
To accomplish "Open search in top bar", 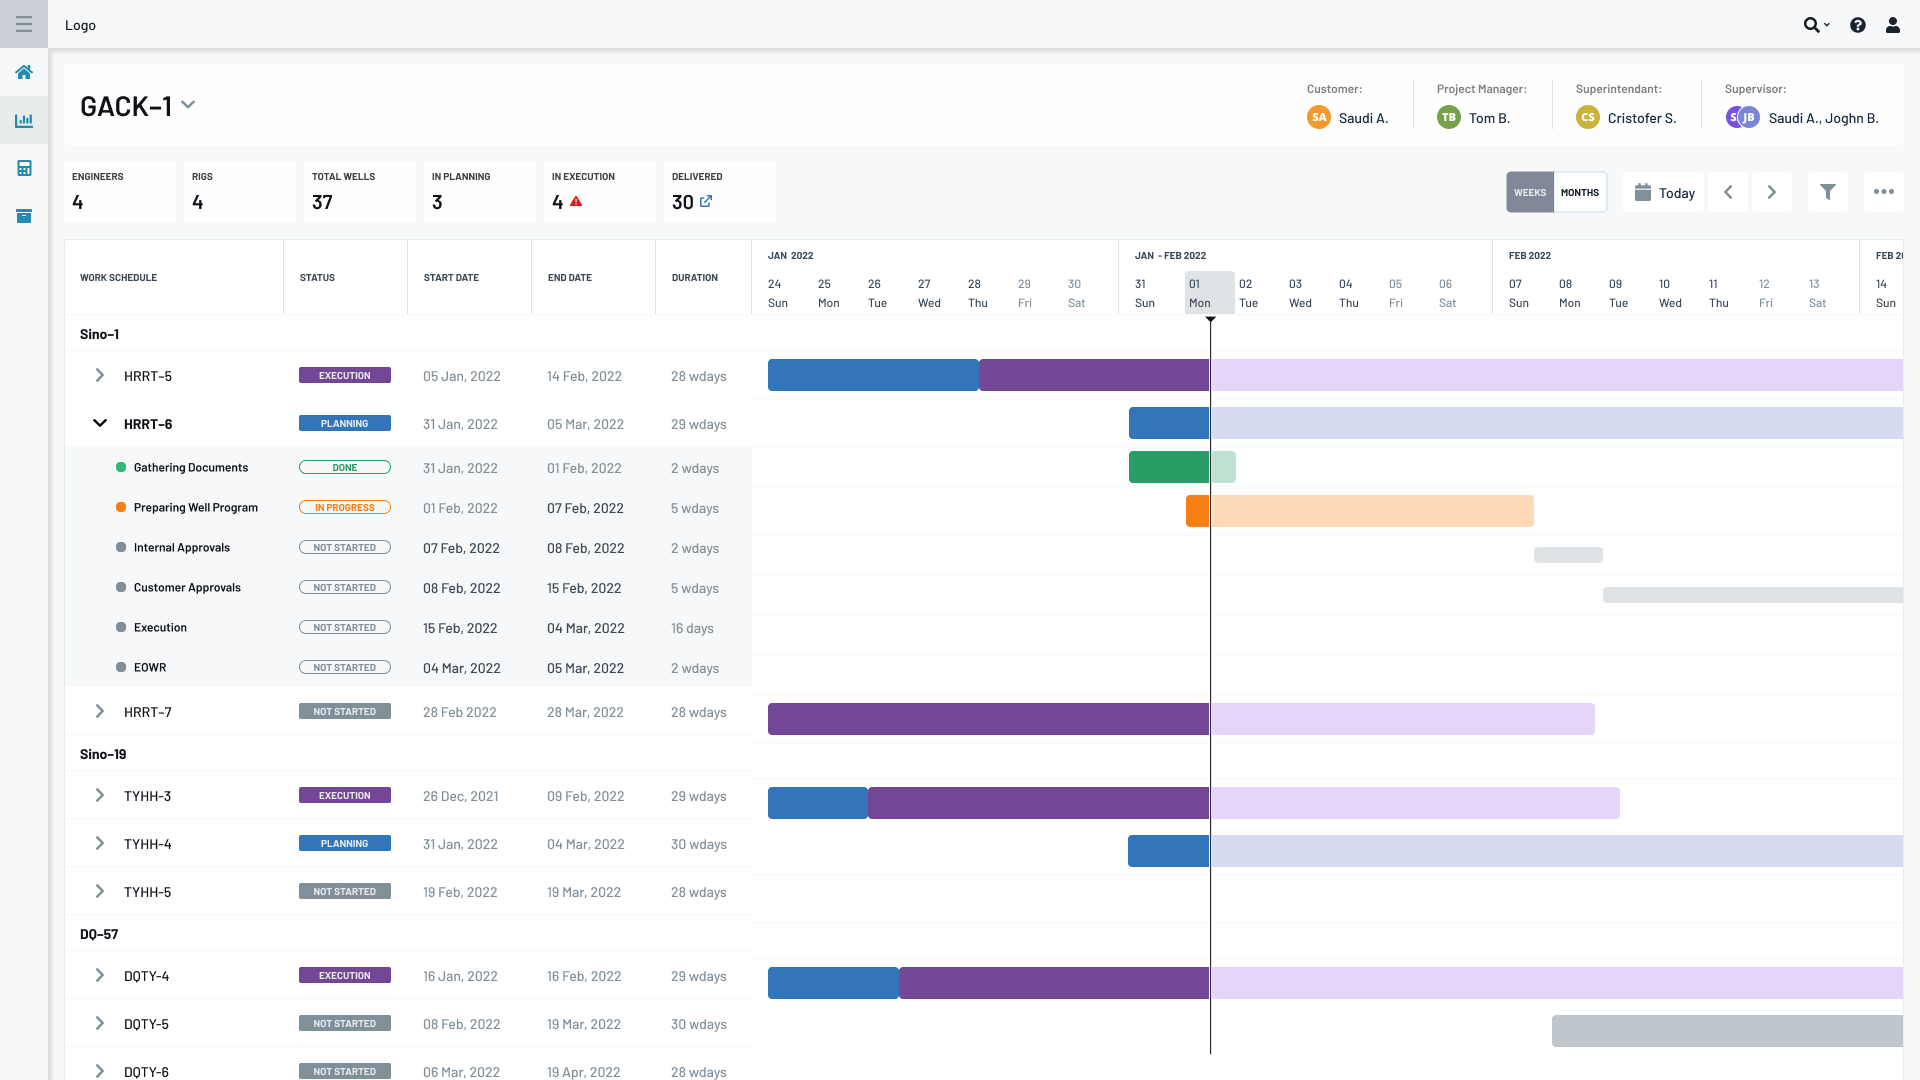I will tap(1816, 25).
